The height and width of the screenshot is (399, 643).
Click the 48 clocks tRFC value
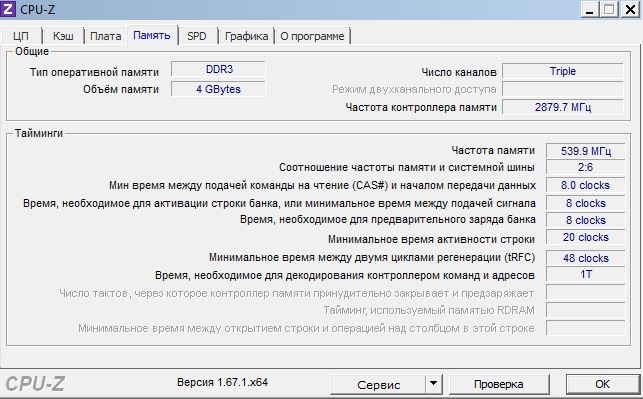coord(586,258)
